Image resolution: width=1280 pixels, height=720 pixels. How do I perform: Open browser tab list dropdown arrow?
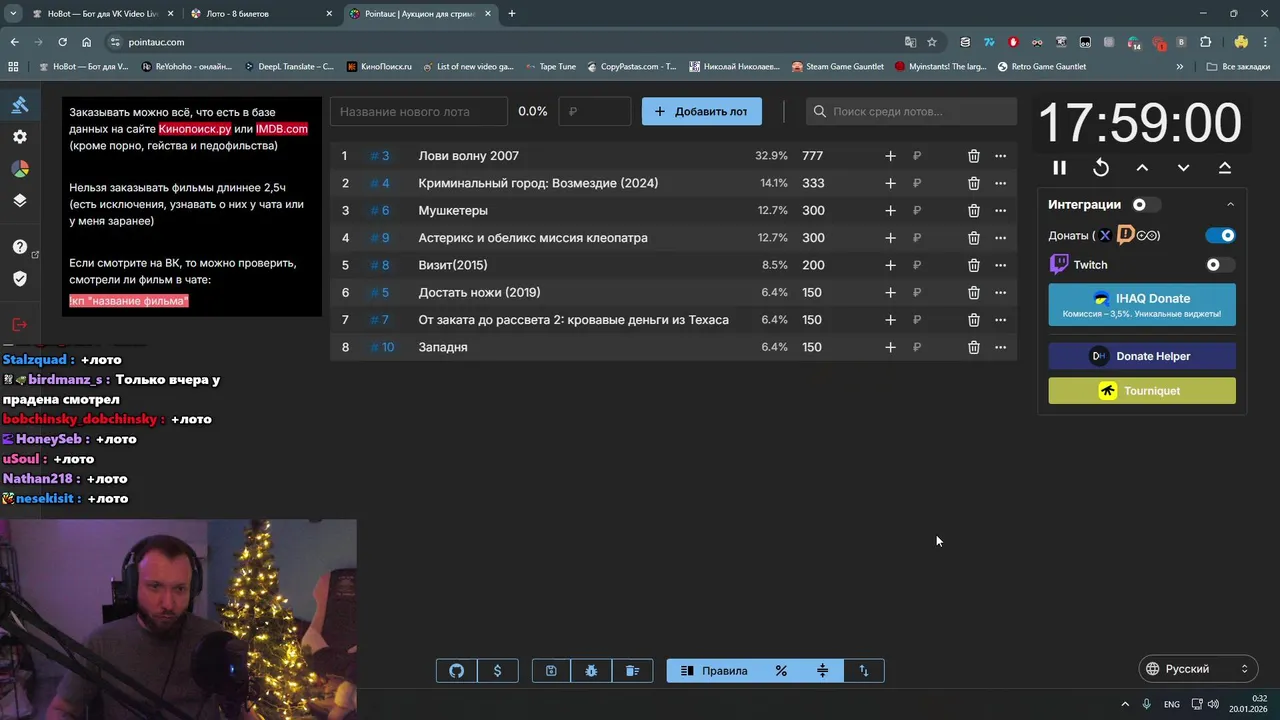(13, 14)
